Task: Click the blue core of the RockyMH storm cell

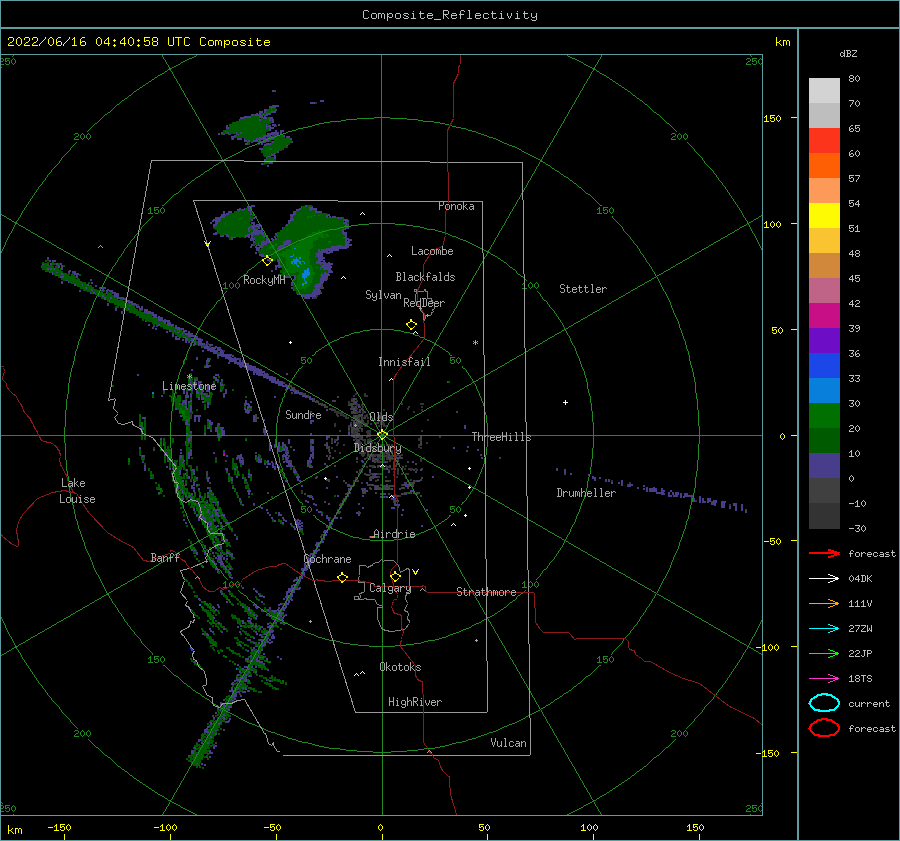Action: point(301,268)
